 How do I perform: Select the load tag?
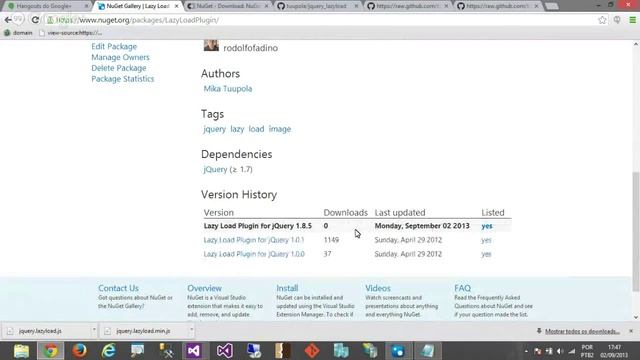pos(256,129)
